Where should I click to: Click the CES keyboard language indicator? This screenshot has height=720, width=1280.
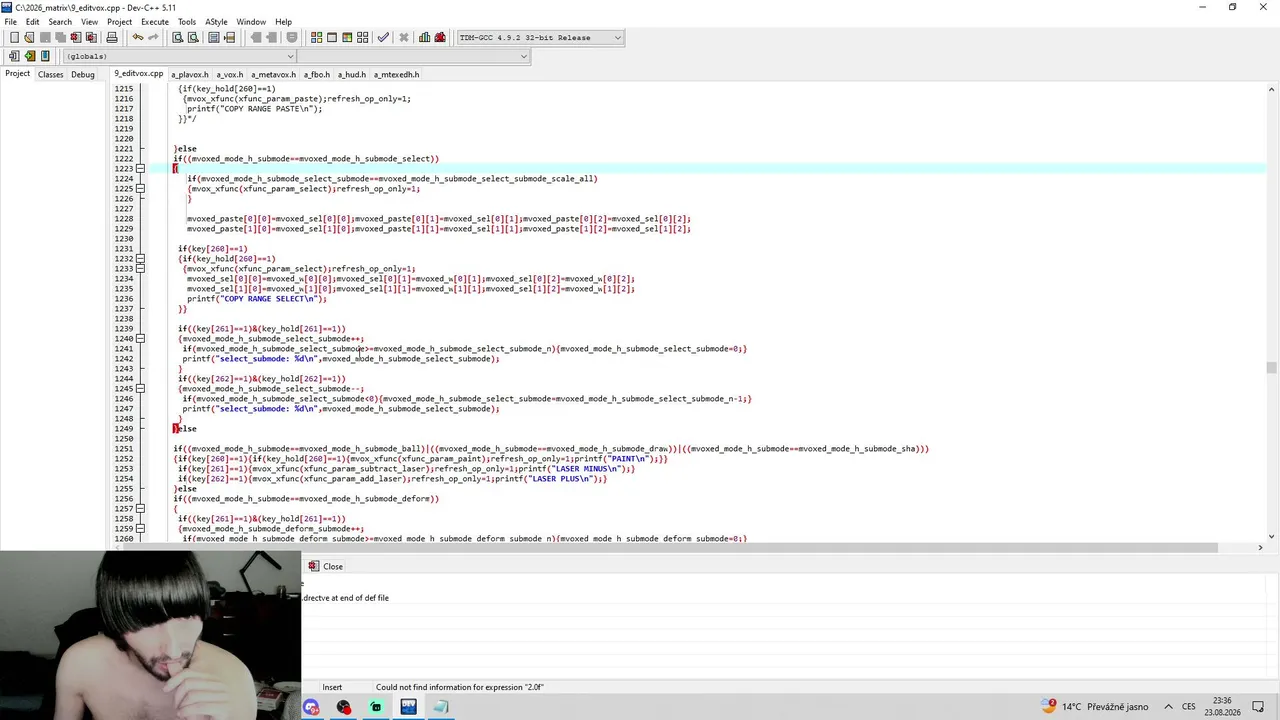pos(1189,707)
